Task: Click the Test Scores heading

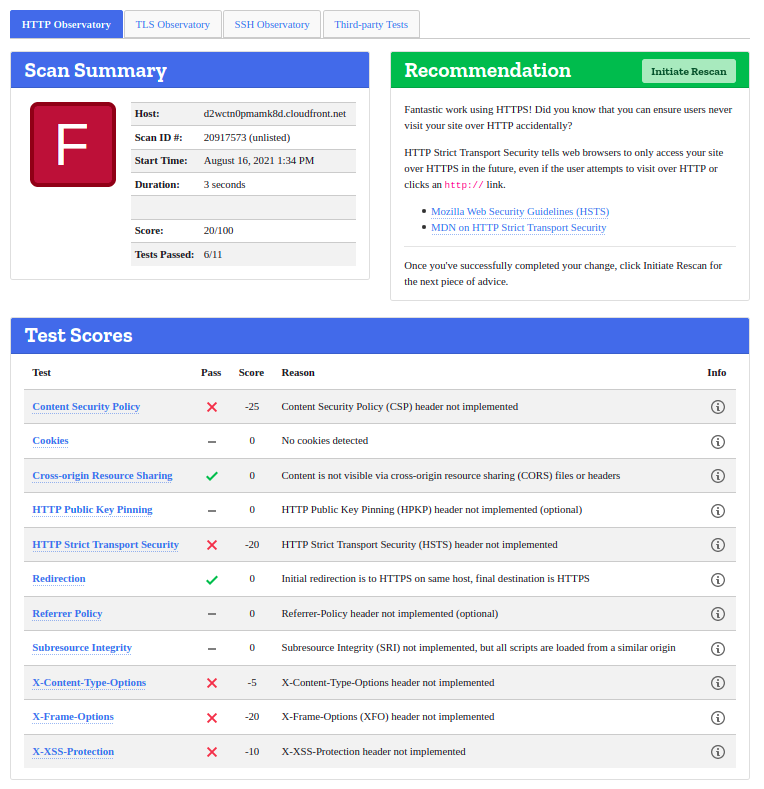Action: coord(79,335)
